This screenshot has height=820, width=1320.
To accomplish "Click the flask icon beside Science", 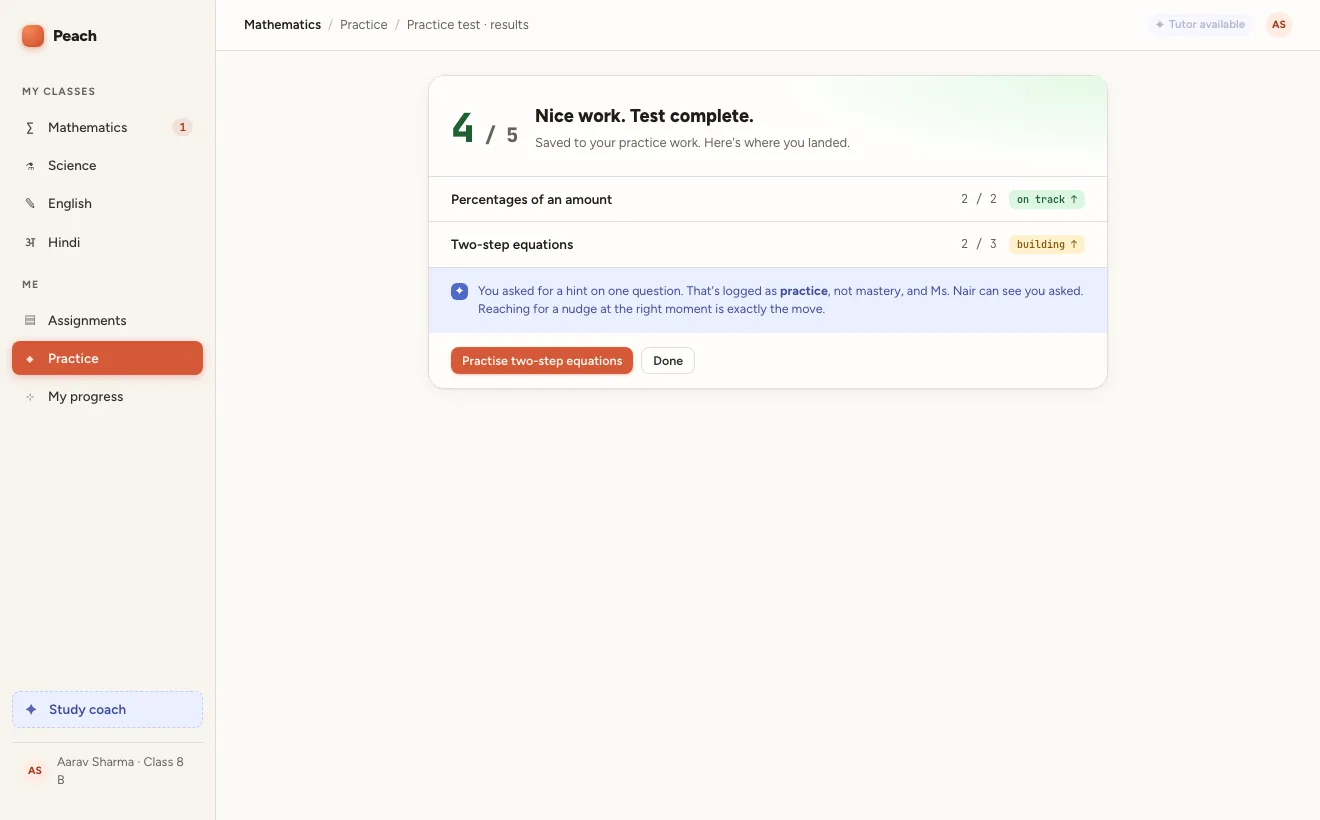I will coord(30,166).
